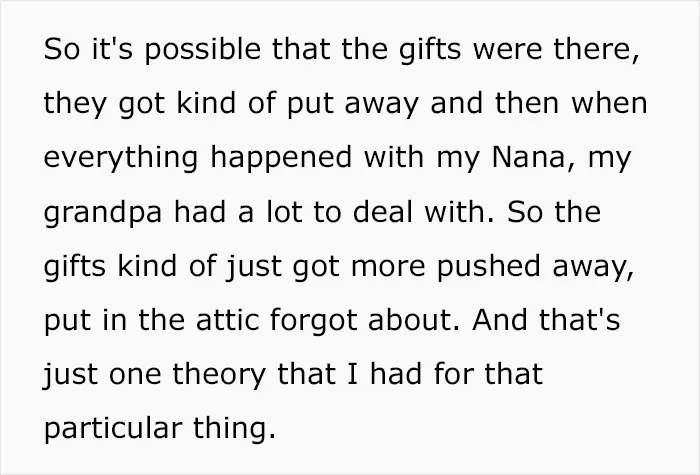Click the word 'forgot' in sixth line
The width and height of the screenshot is (700, 475).
pos(314,321)
